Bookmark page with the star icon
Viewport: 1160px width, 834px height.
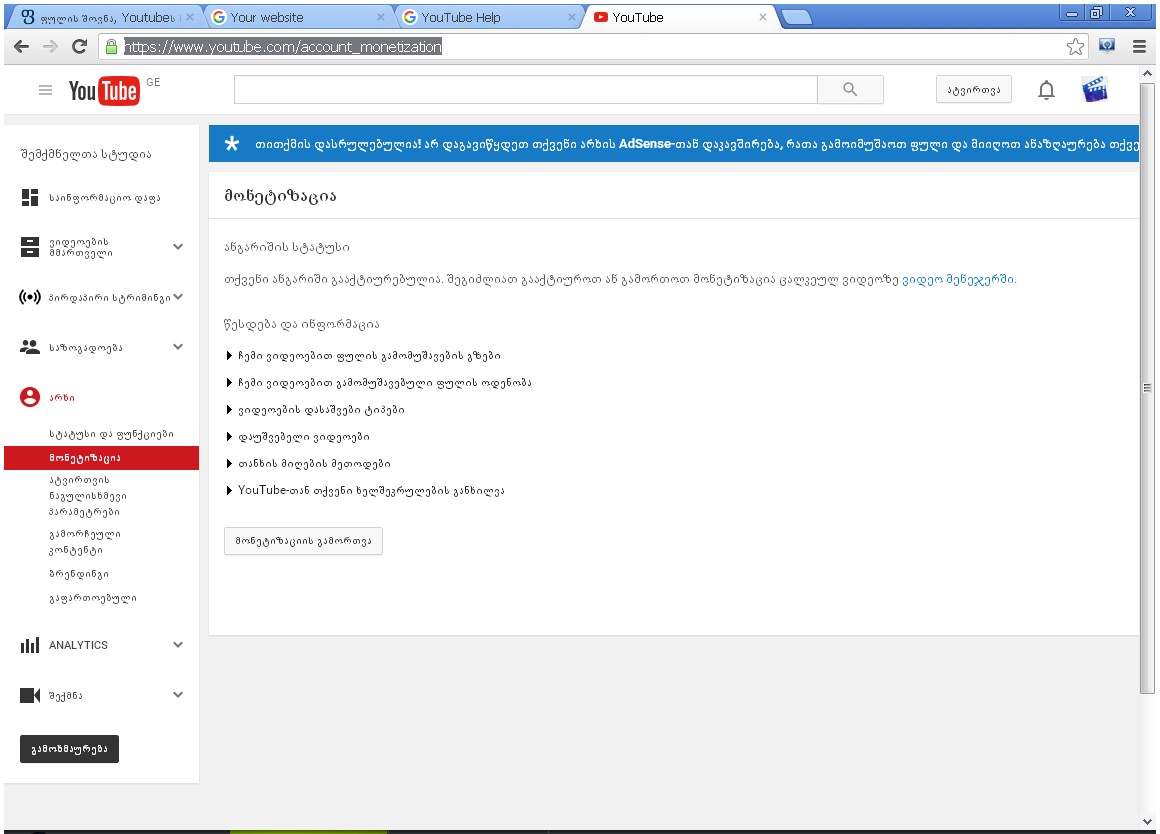(x=1075, y=47)
